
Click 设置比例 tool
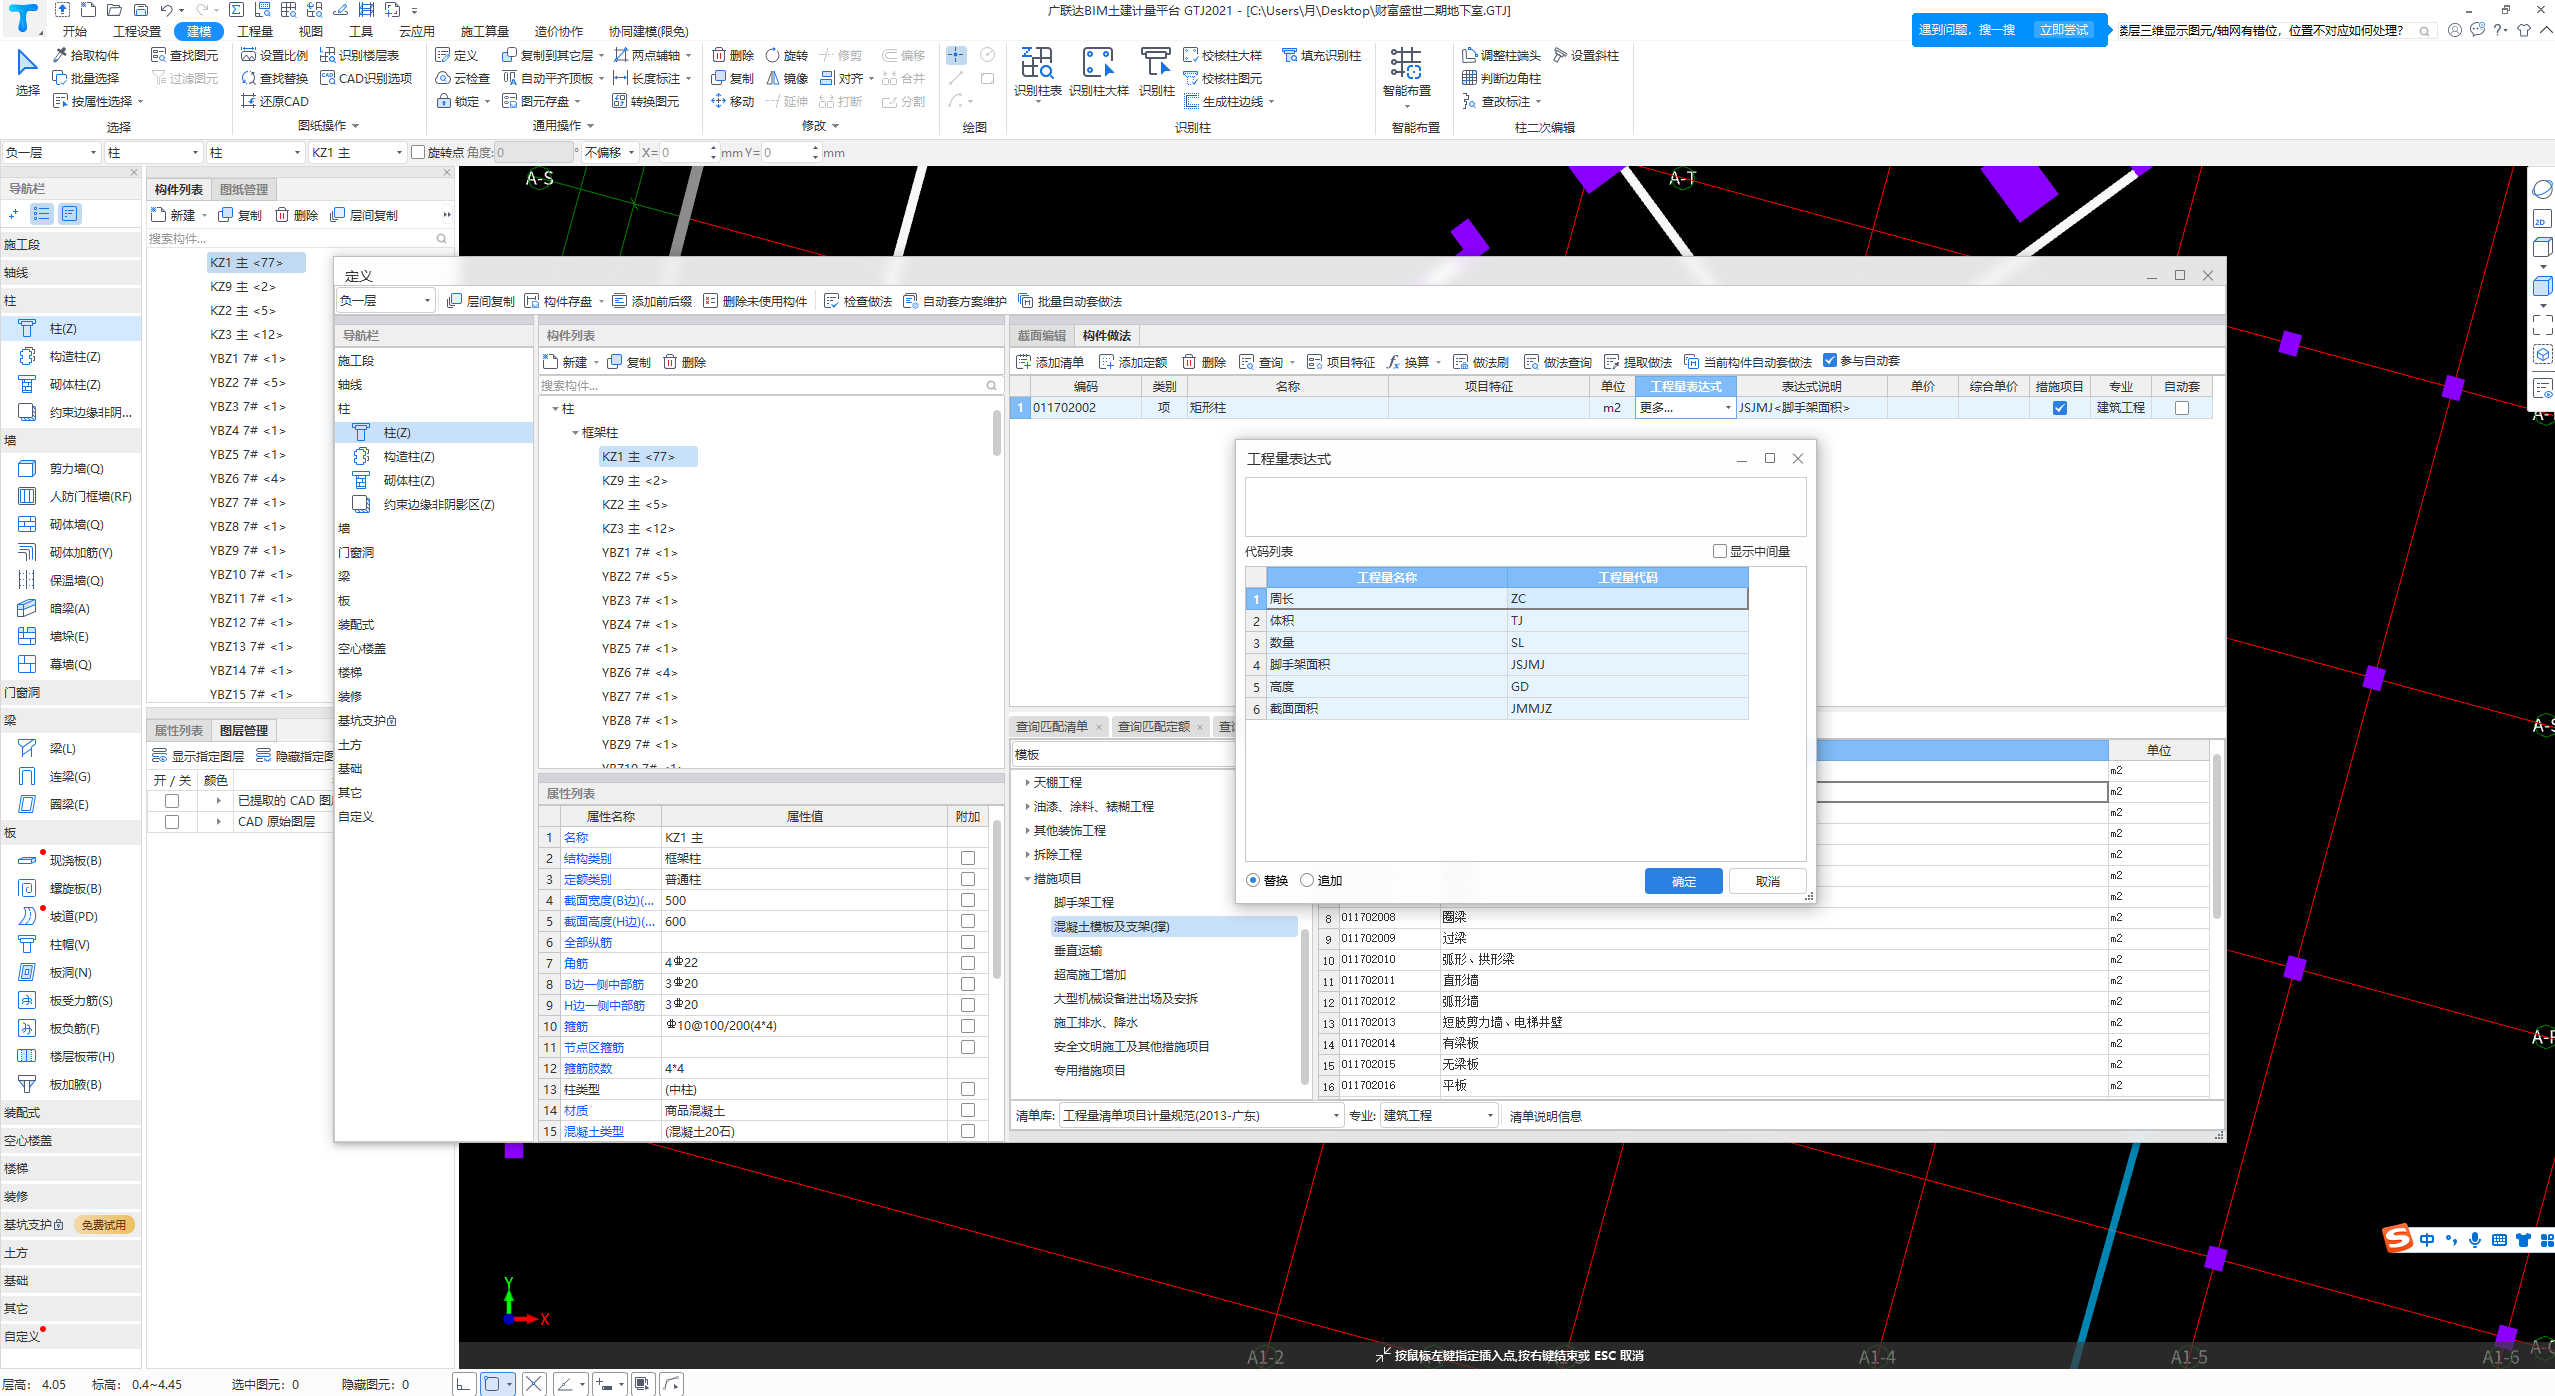(x=274, y=55)
